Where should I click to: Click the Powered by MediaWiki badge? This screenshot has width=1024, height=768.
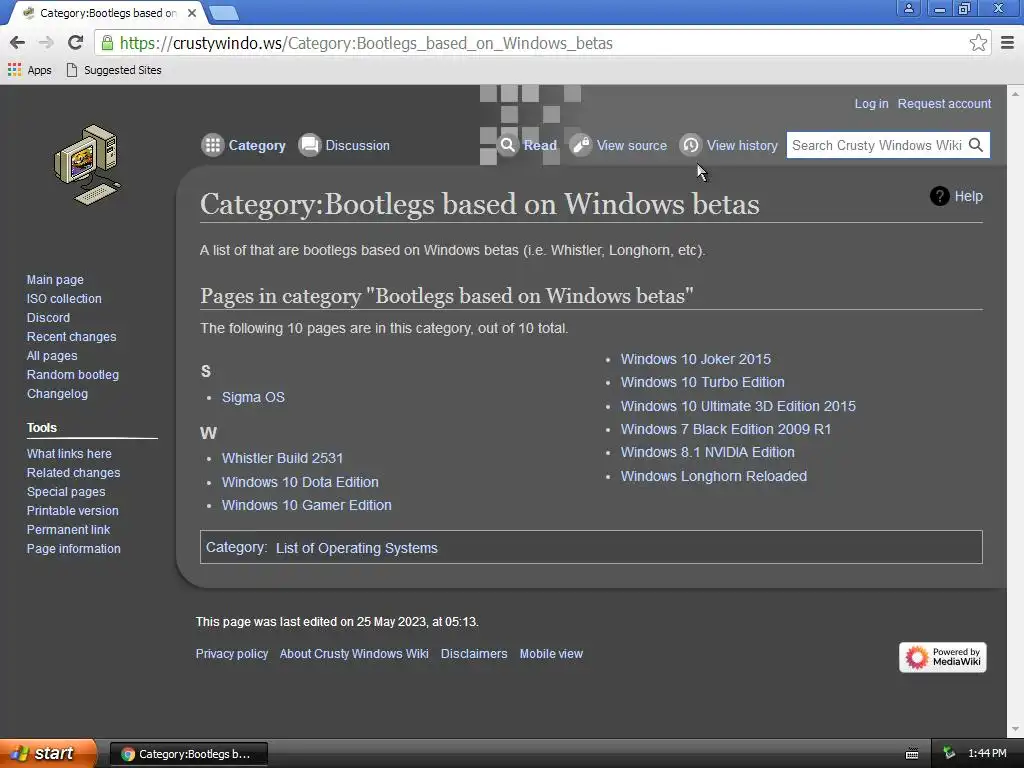(x=942, y=657)
